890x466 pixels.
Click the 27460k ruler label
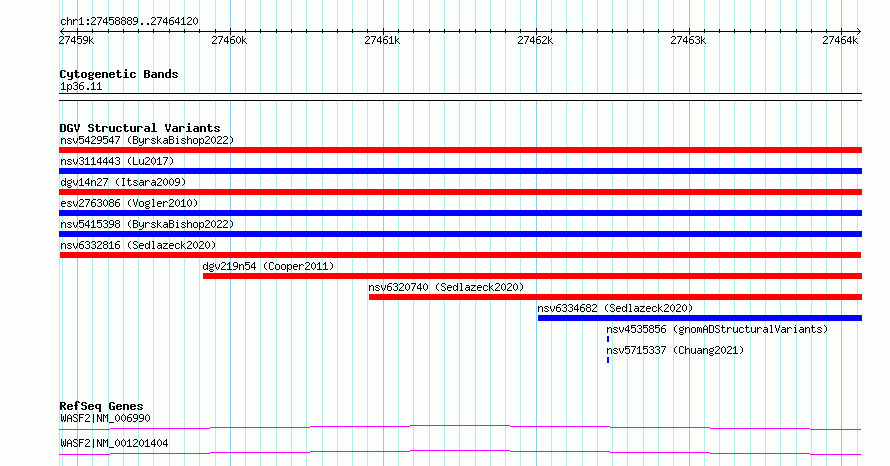[x=229, y=40]
